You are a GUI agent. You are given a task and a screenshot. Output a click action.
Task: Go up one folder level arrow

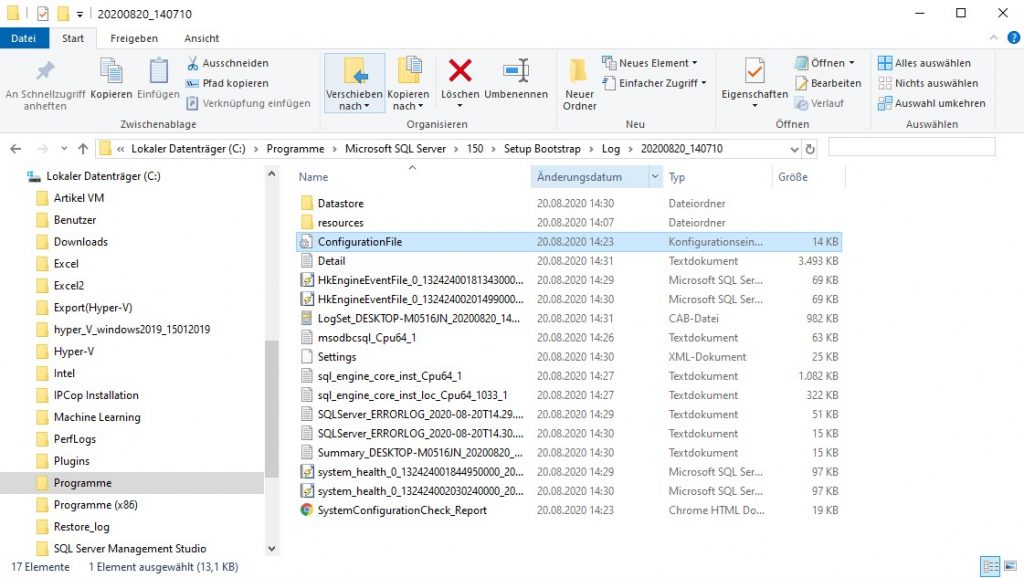tap(83, 149)
